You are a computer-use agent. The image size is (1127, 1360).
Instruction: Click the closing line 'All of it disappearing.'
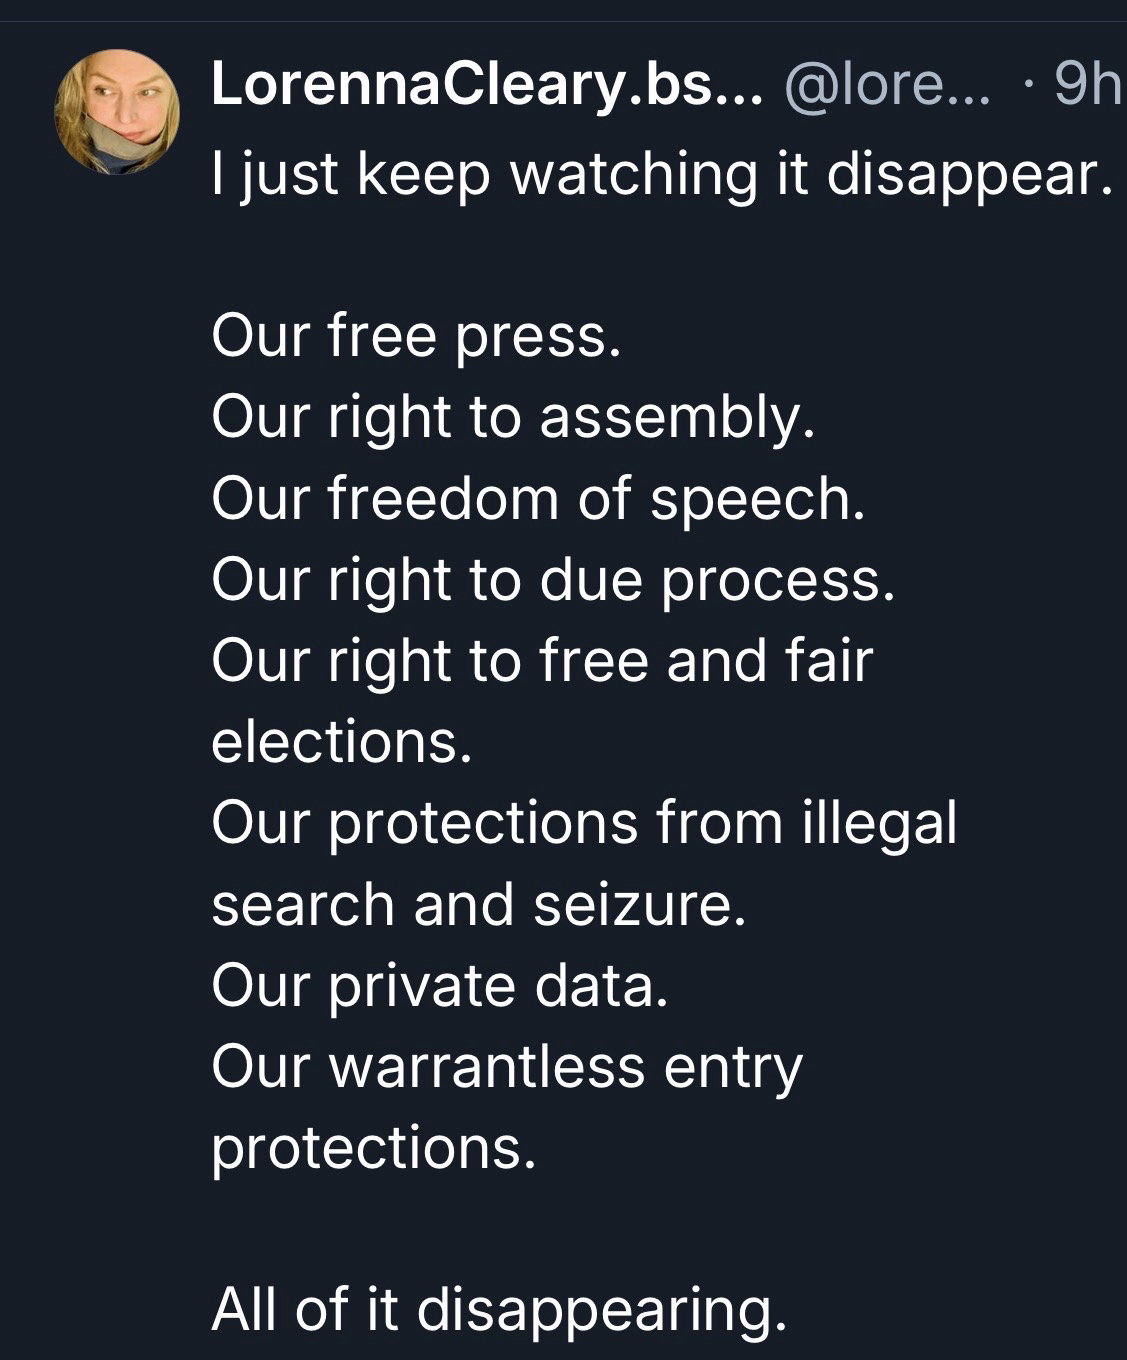click(x=498, y=1309)
